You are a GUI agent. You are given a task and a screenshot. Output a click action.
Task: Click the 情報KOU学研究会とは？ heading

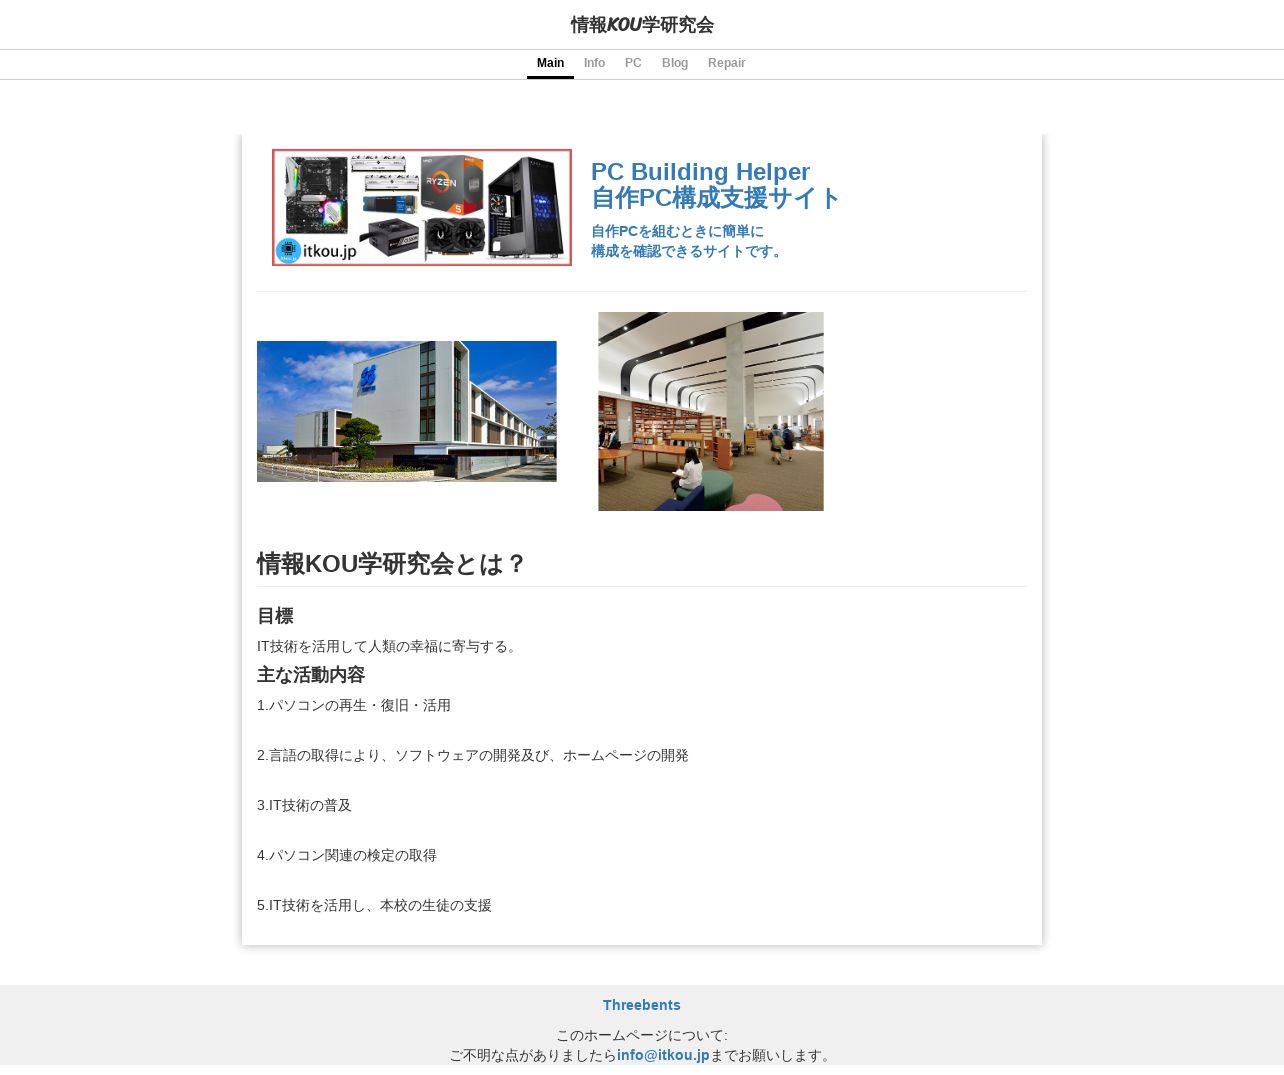[391, 564]
